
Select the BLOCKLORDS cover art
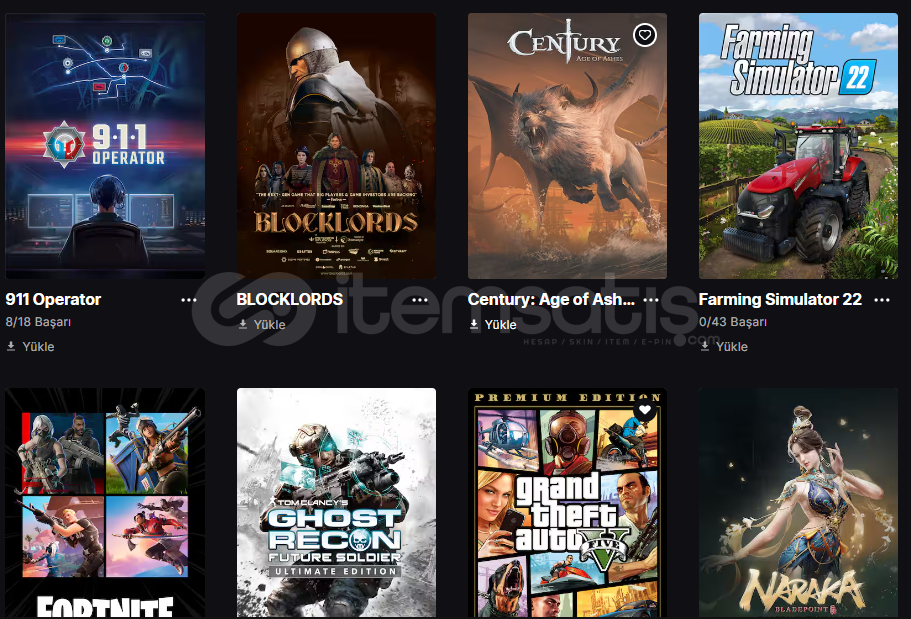point(336,146)
